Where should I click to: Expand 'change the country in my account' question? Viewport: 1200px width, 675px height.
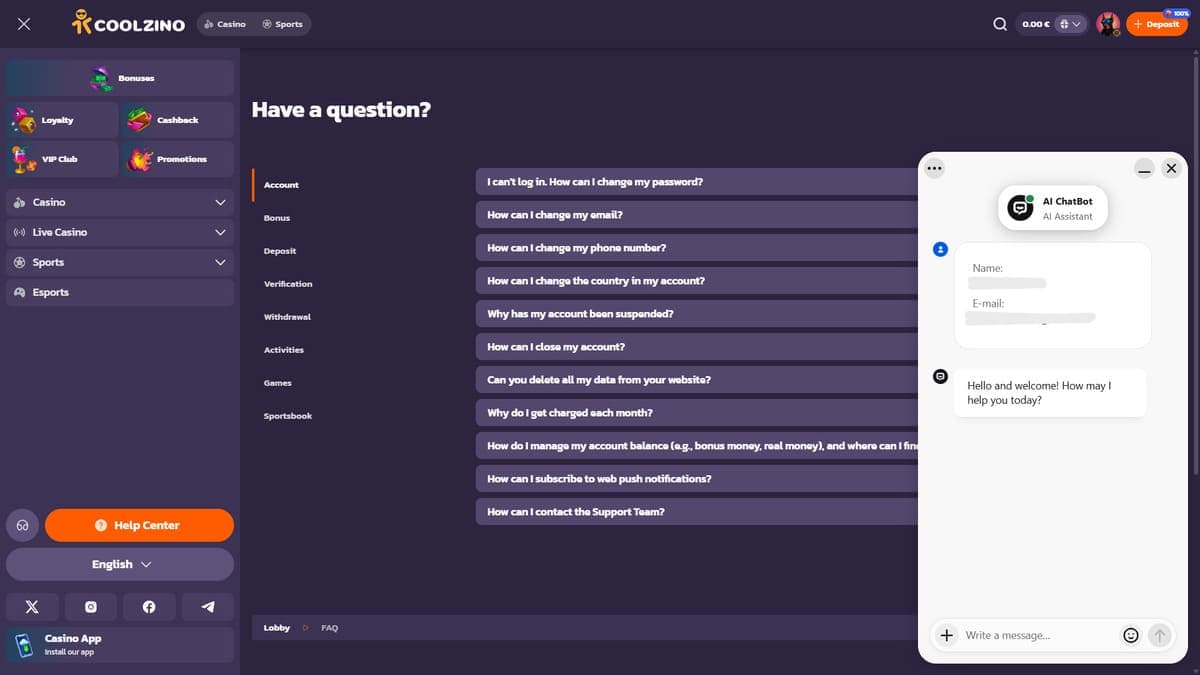(697, 281)
